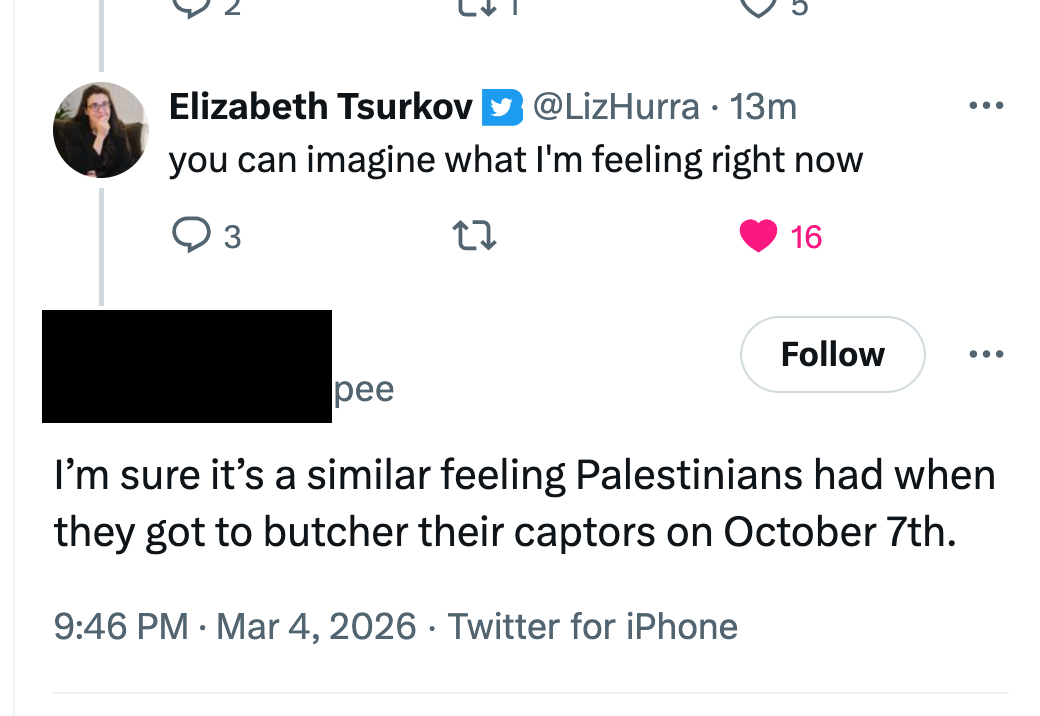Click the Follow button
Viewport: 1040px width, 716px height.
(x=832, y=354)
